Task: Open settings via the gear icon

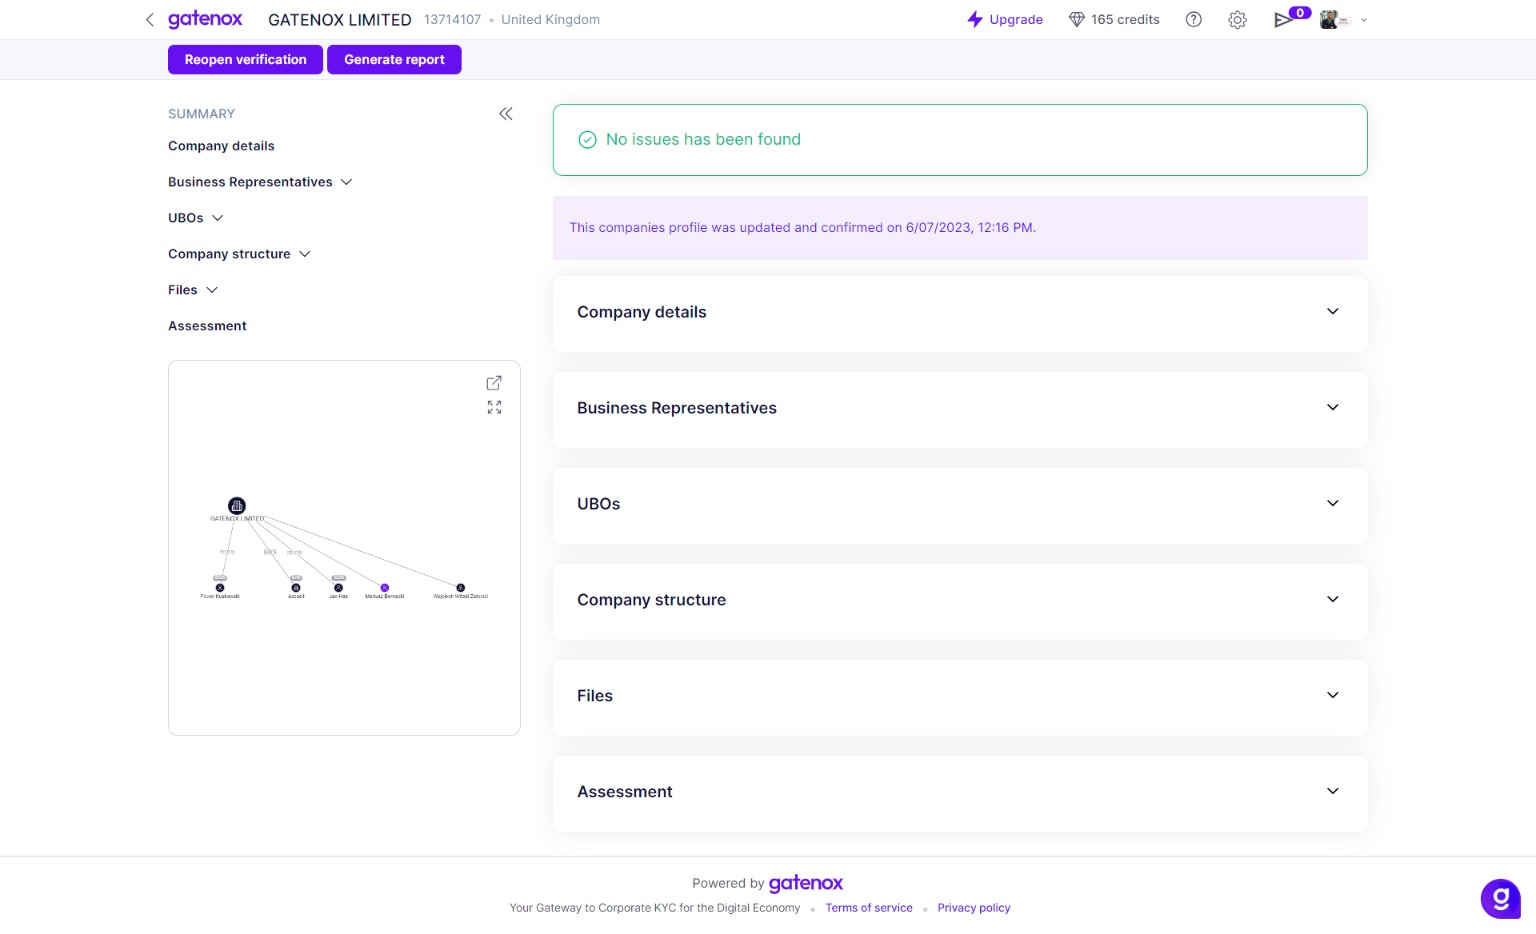Action: point(1237,19)
